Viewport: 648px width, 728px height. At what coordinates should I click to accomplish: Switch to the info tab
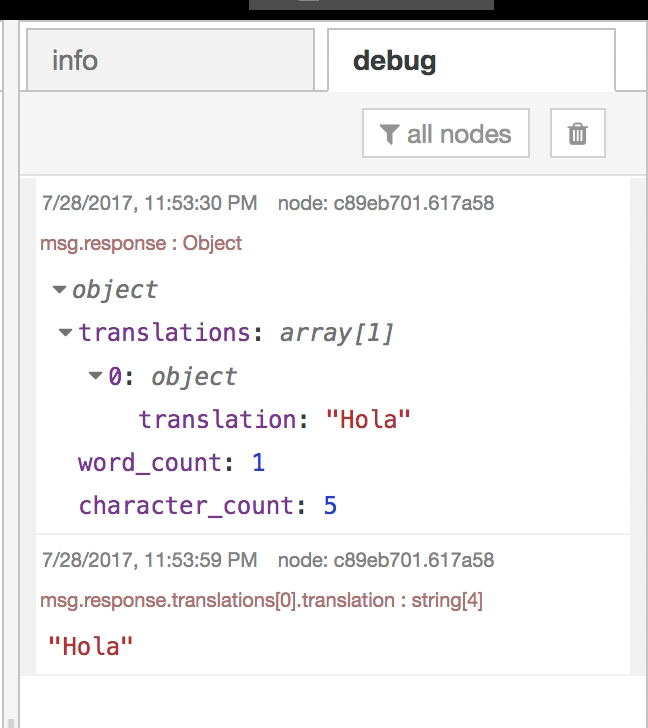(75, 60)
